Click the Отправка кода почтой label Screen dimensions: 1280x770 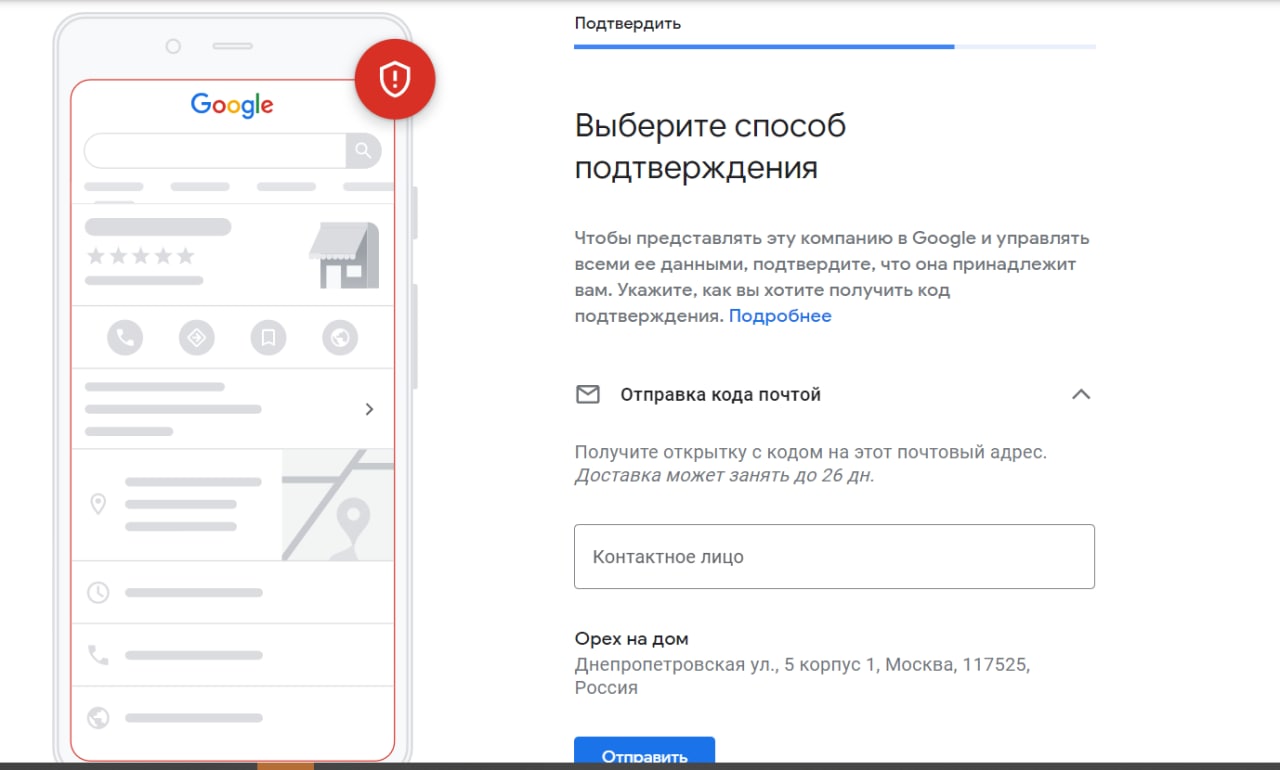(720, 394)
